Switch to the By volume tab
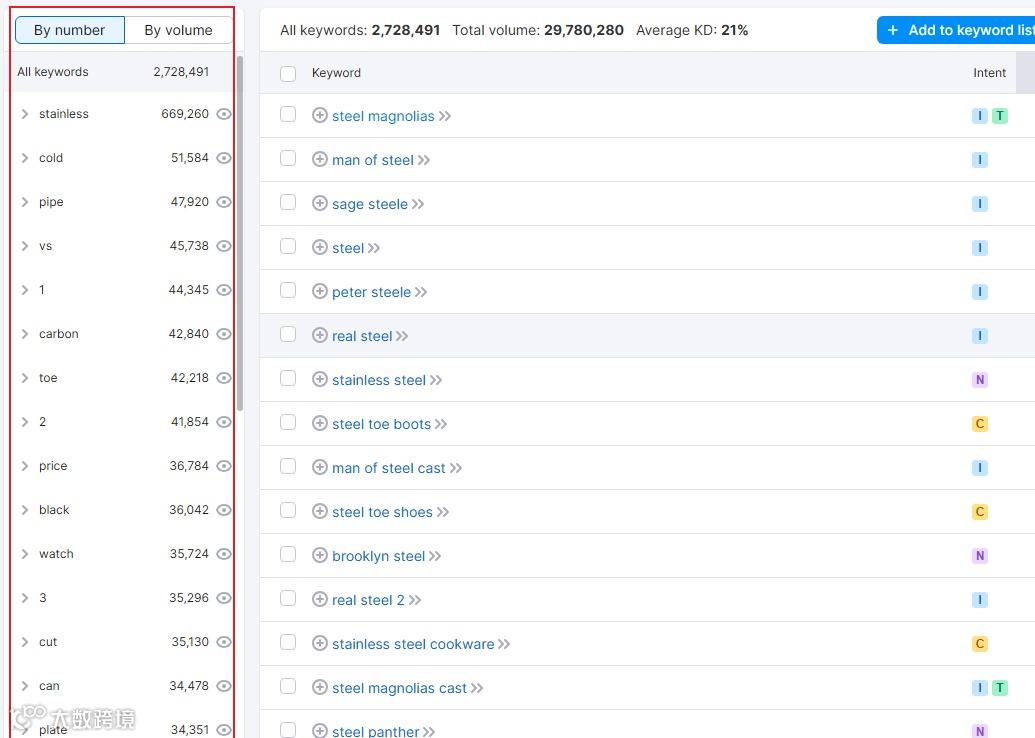Screen dimensions: 1035x738 point(178,30)
